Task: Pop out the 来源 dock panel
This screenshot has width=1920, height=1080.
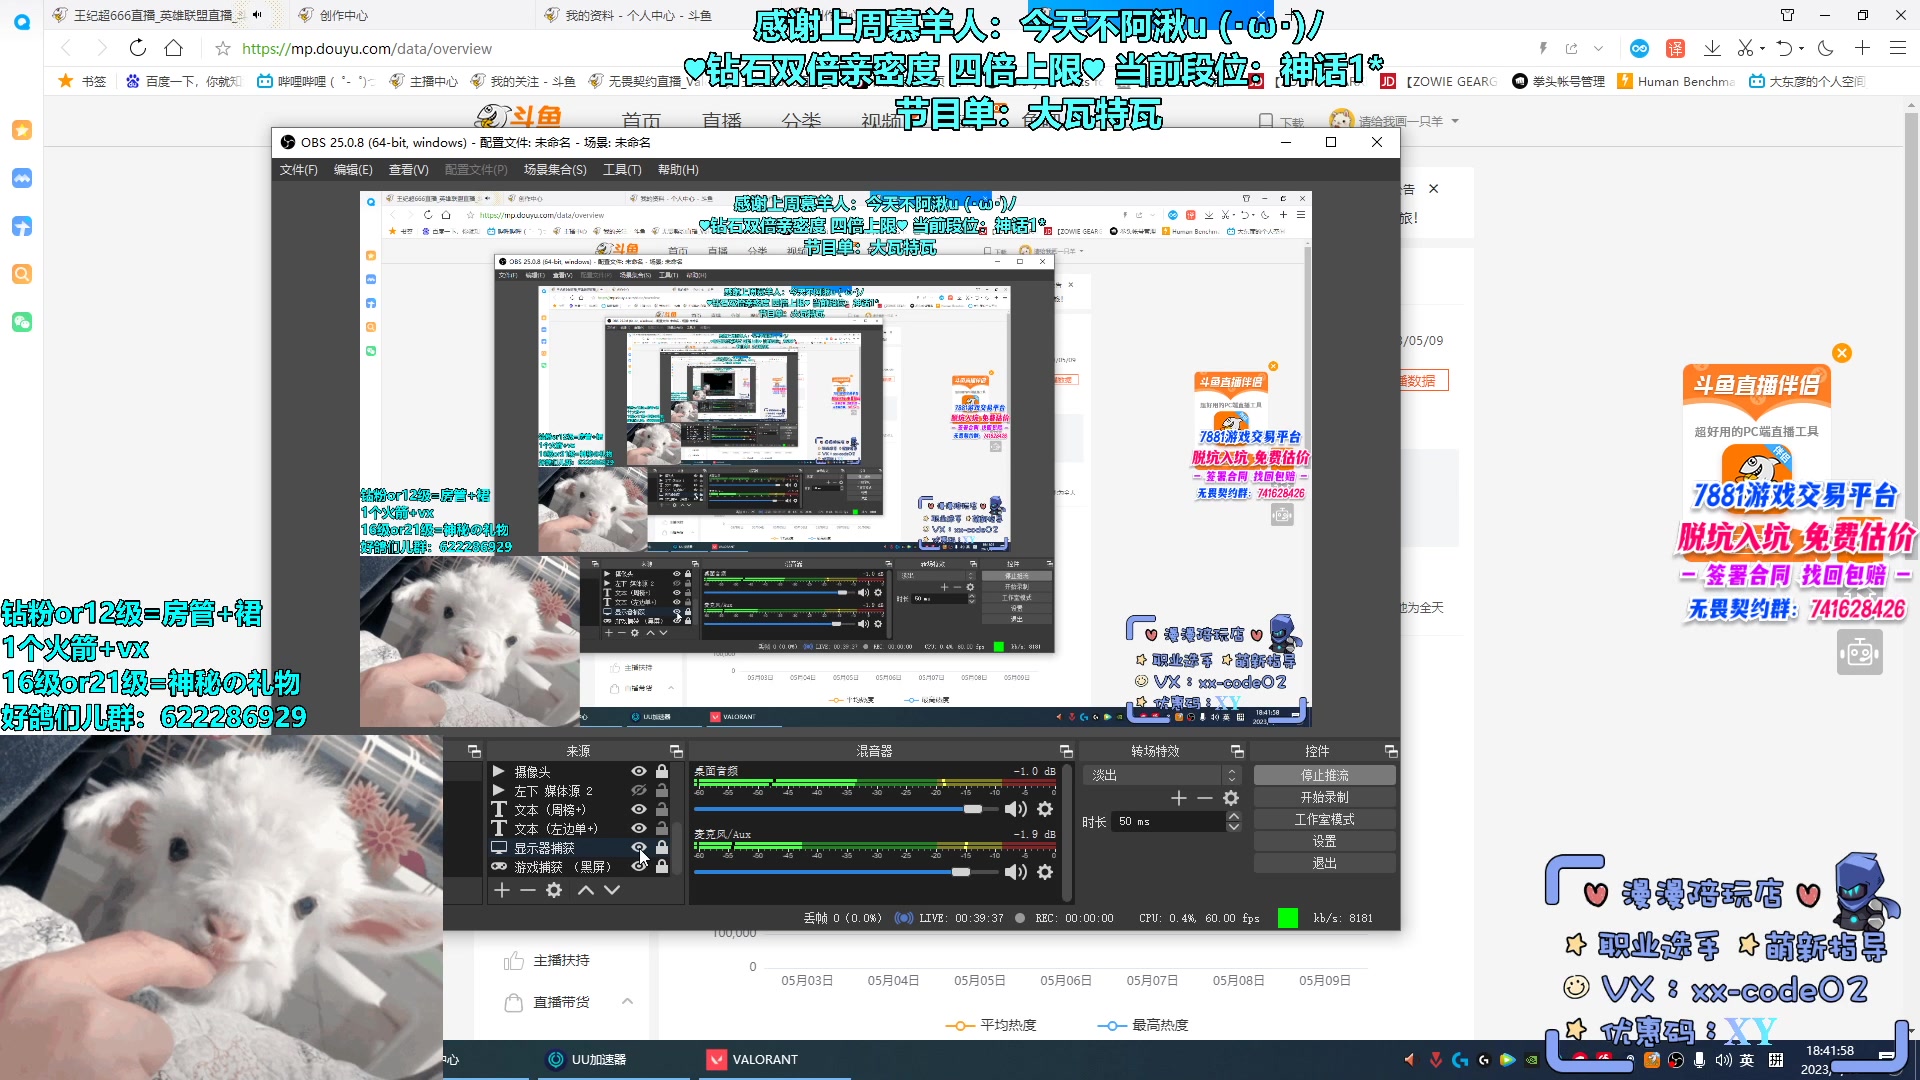Action: (x=676, y=751)
